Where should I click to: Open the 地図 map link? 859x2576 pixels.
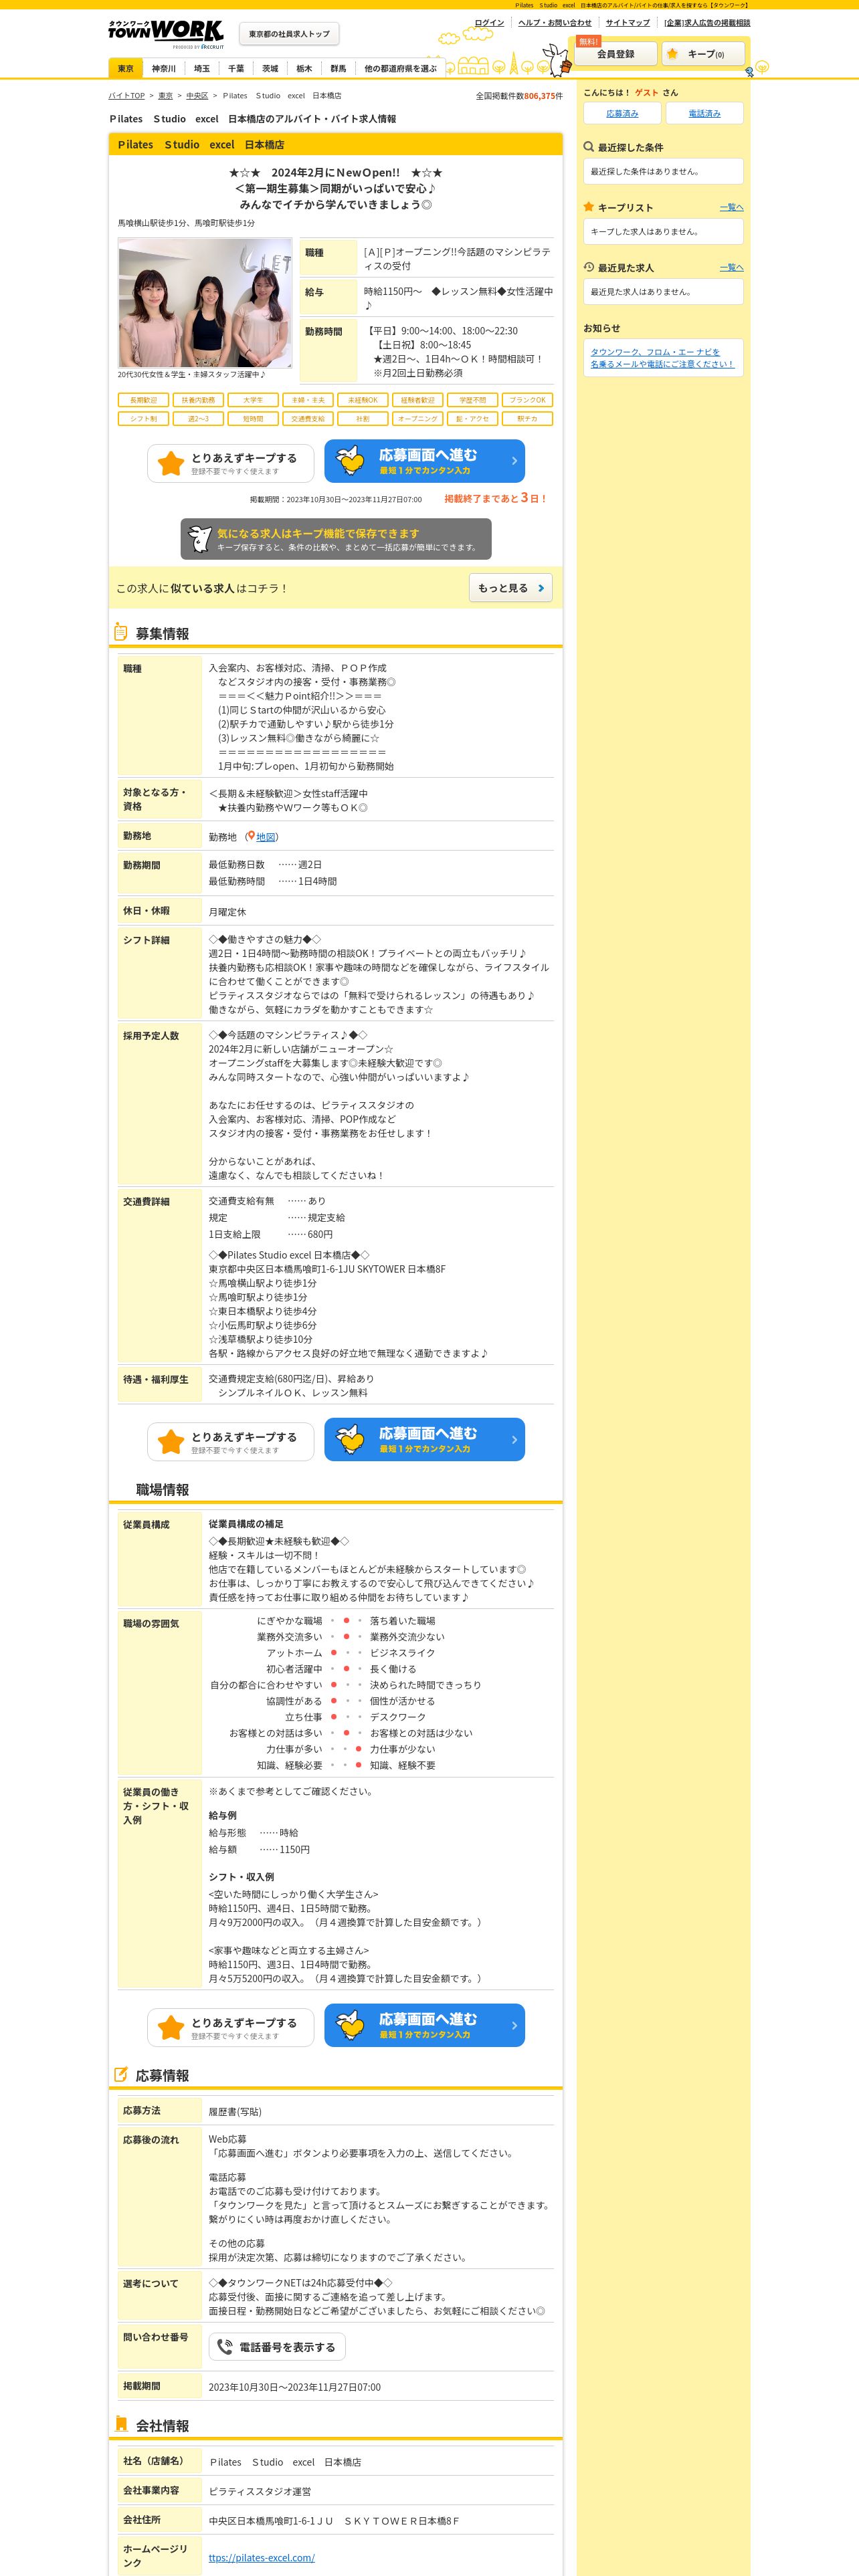click(x=265, y=837)
